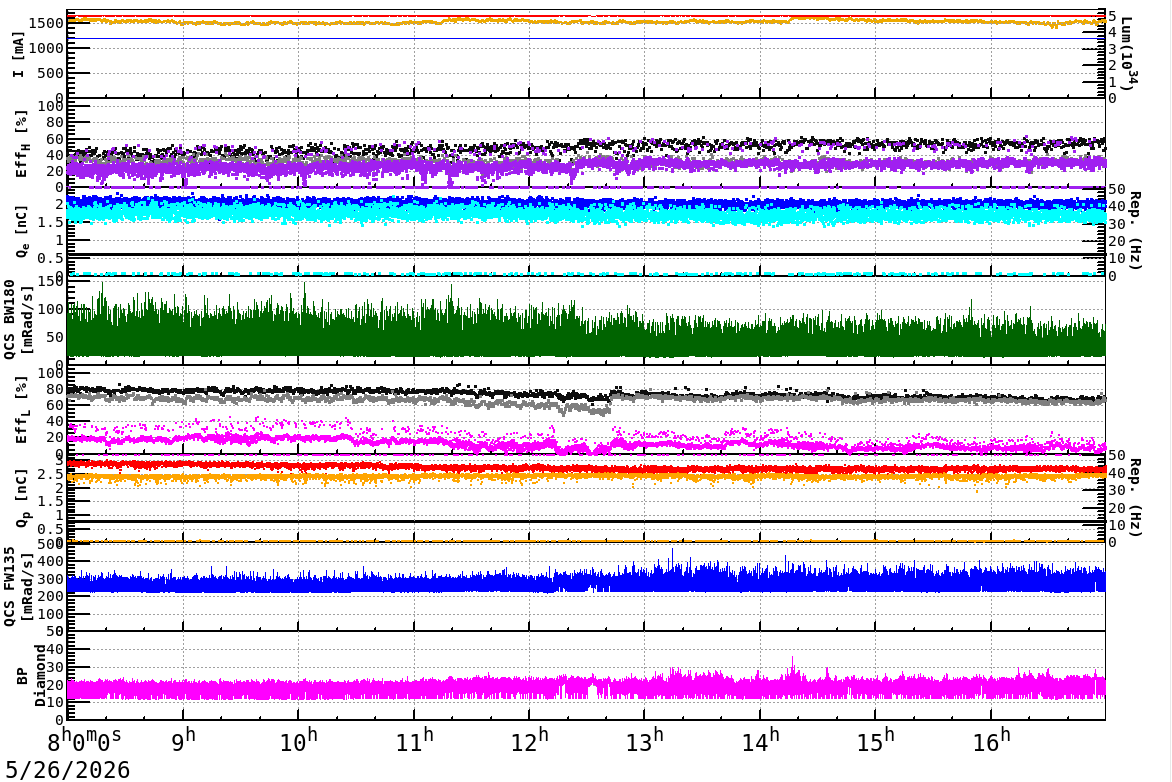The image size is (1172, 782).
Task: Click the 1000 tick on current axis
Action: (47, 48)
